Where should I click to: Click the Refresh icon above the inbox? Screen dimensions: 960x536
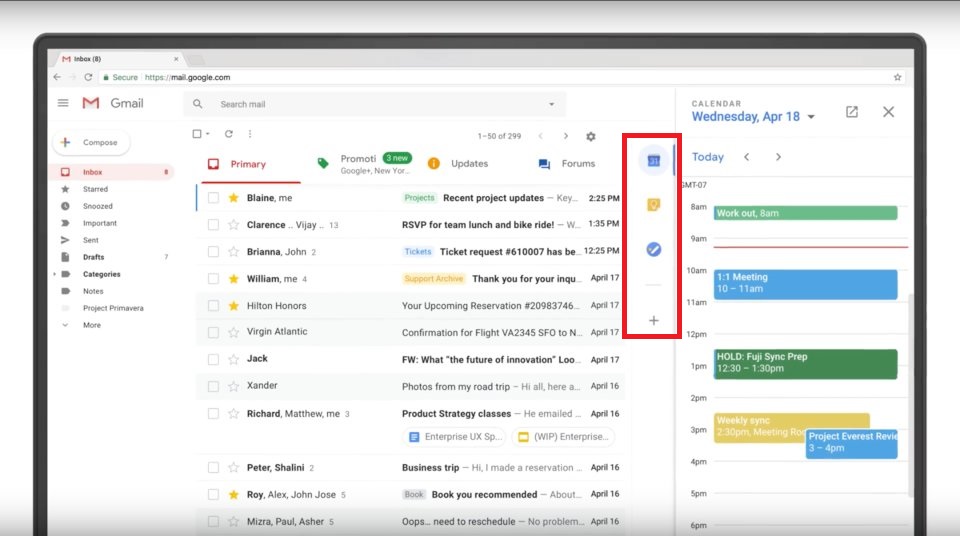(228, 134)
